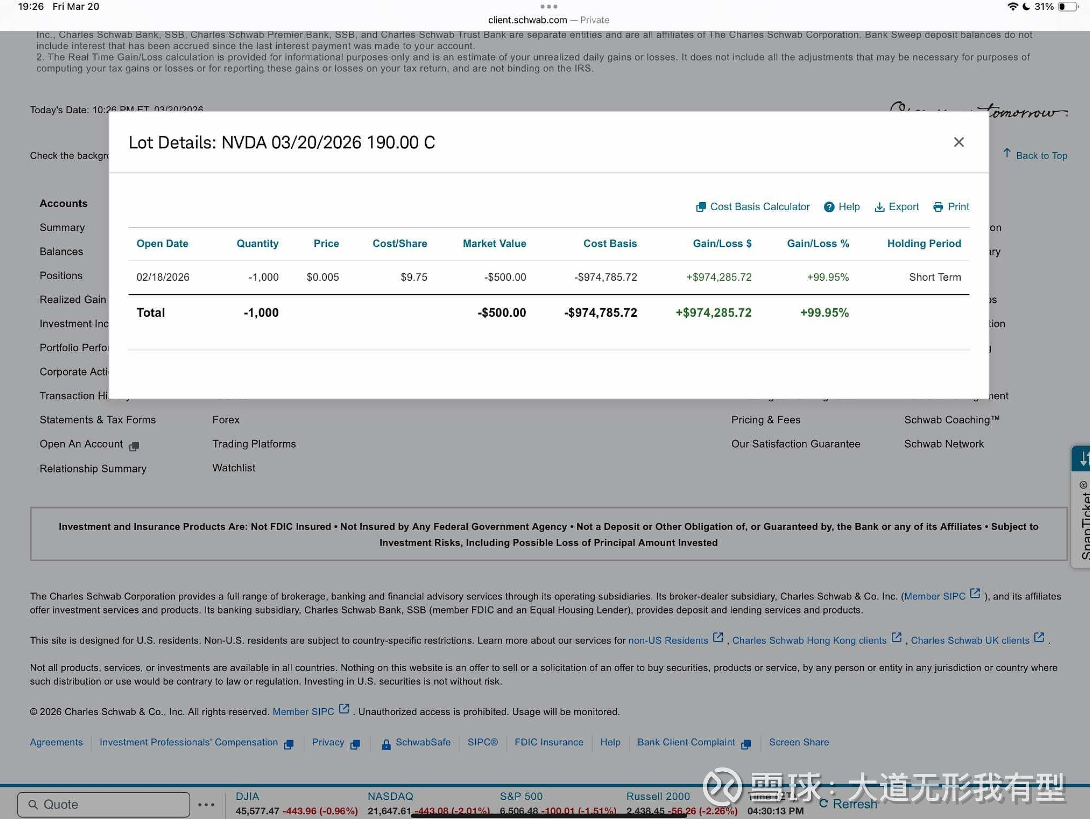Follow Charles Schwab Hong Kong clients link
Viewport: 1090px width, 819px height.
tap(809, 640)
